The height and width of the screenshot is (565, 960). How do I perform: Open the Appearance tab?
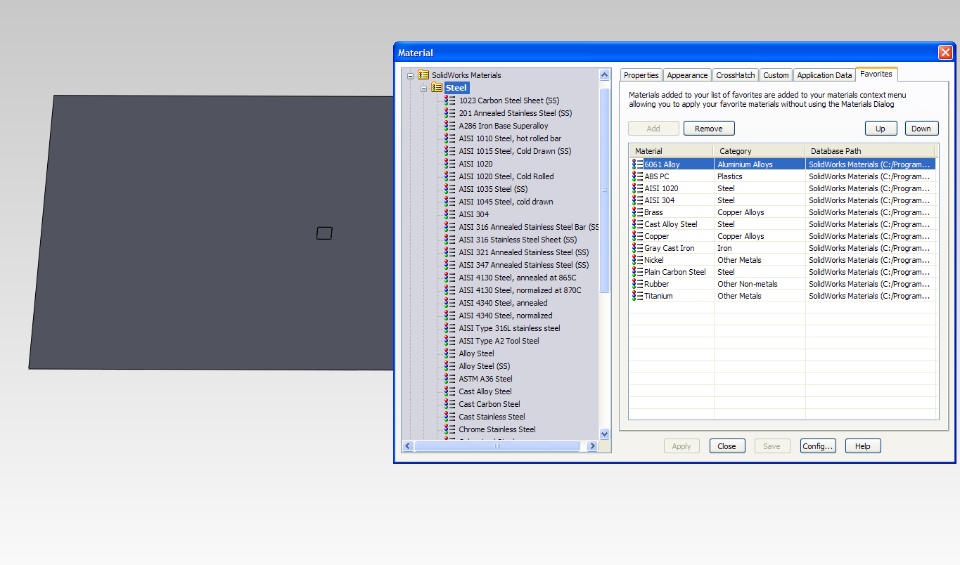687,75
